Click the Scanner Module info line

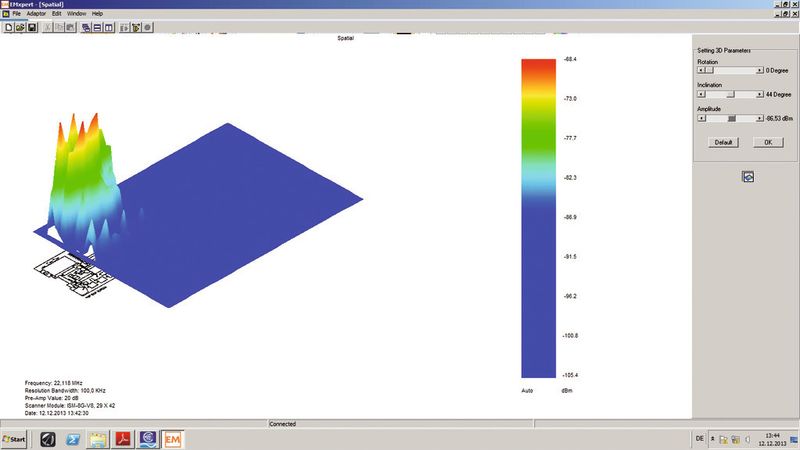(x=70, y=406)
